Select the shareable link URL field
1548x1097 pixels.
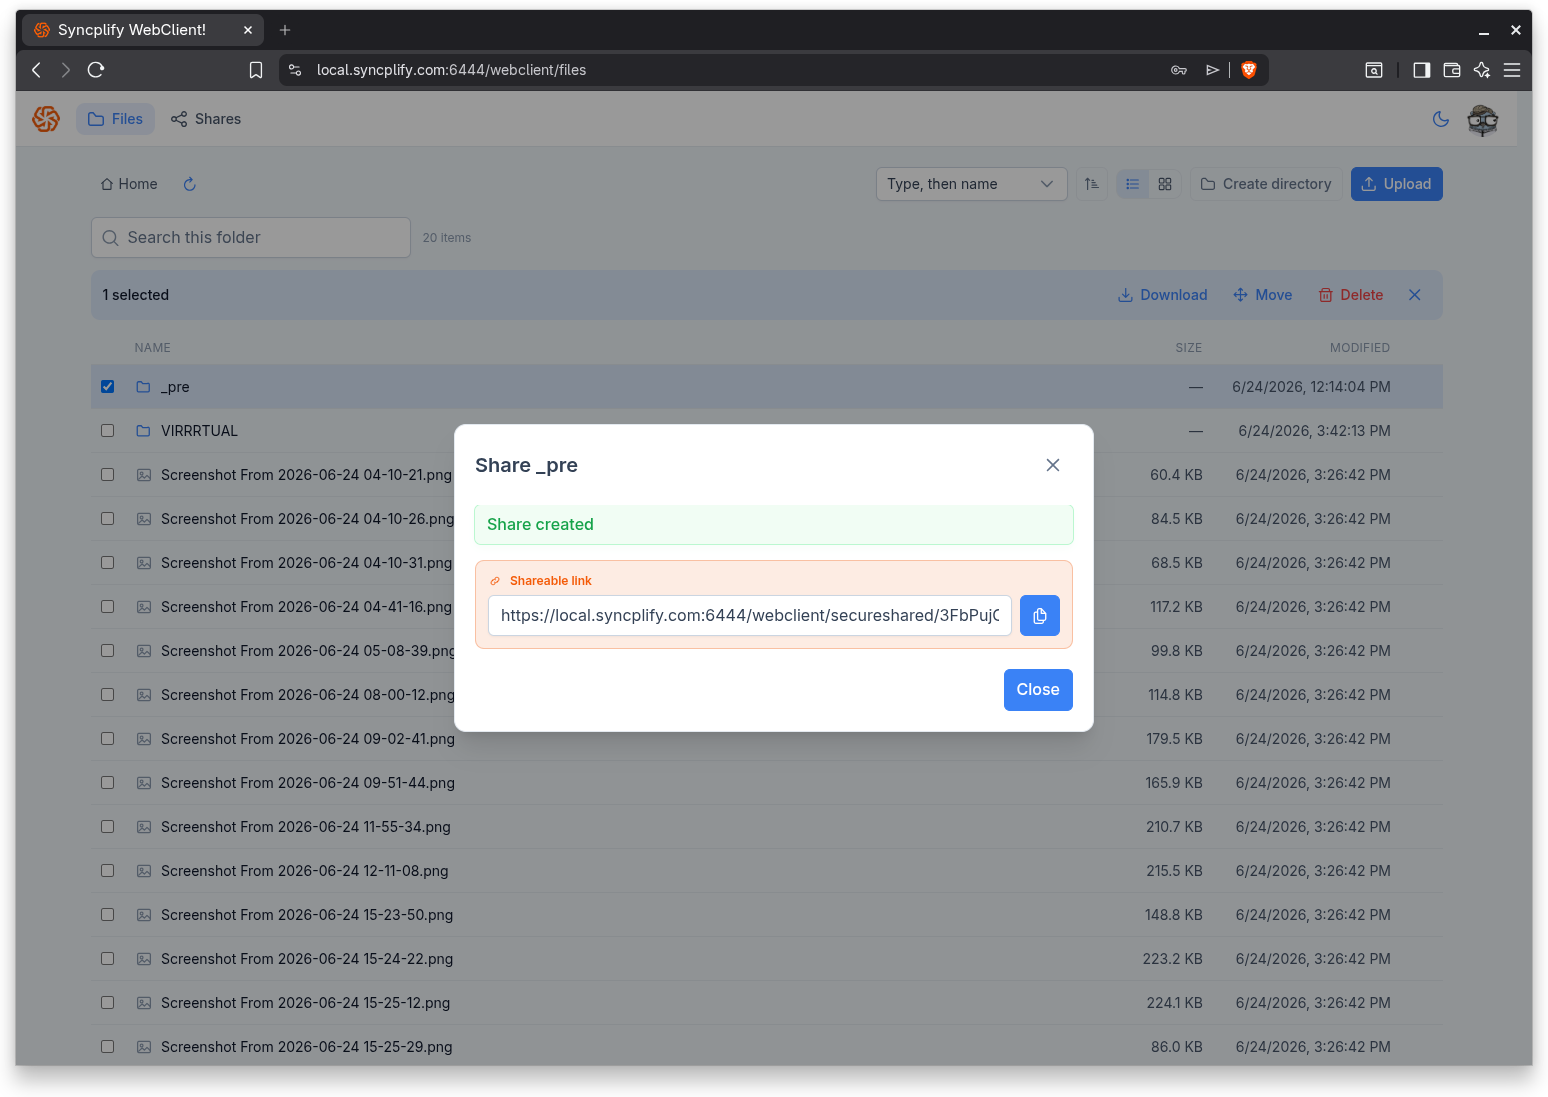(750, 616)
